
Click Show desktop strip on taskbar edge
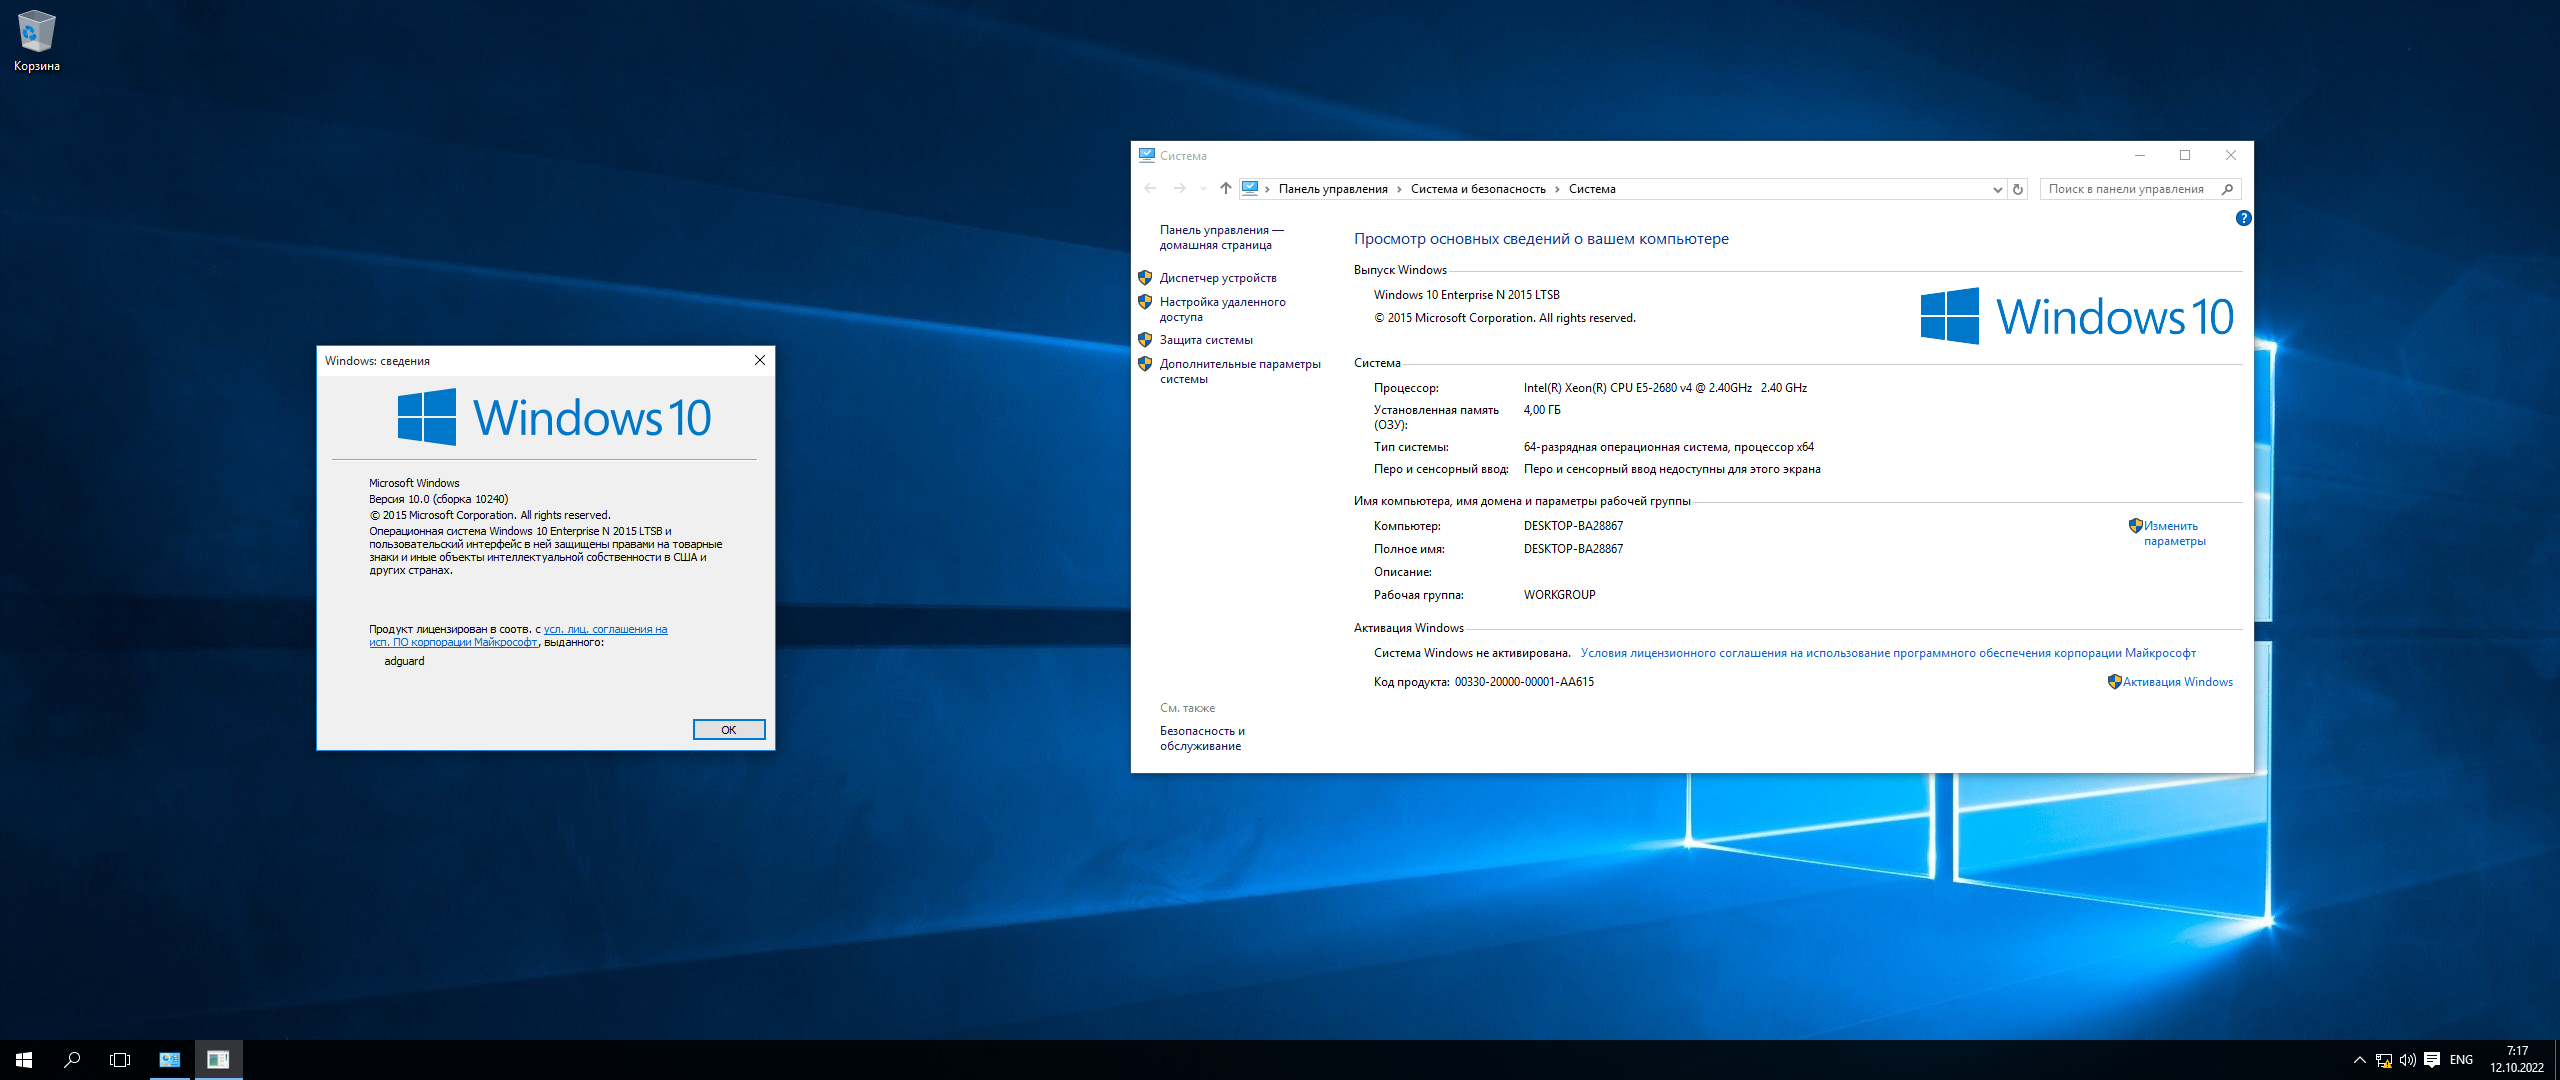pos(2556,1060)
